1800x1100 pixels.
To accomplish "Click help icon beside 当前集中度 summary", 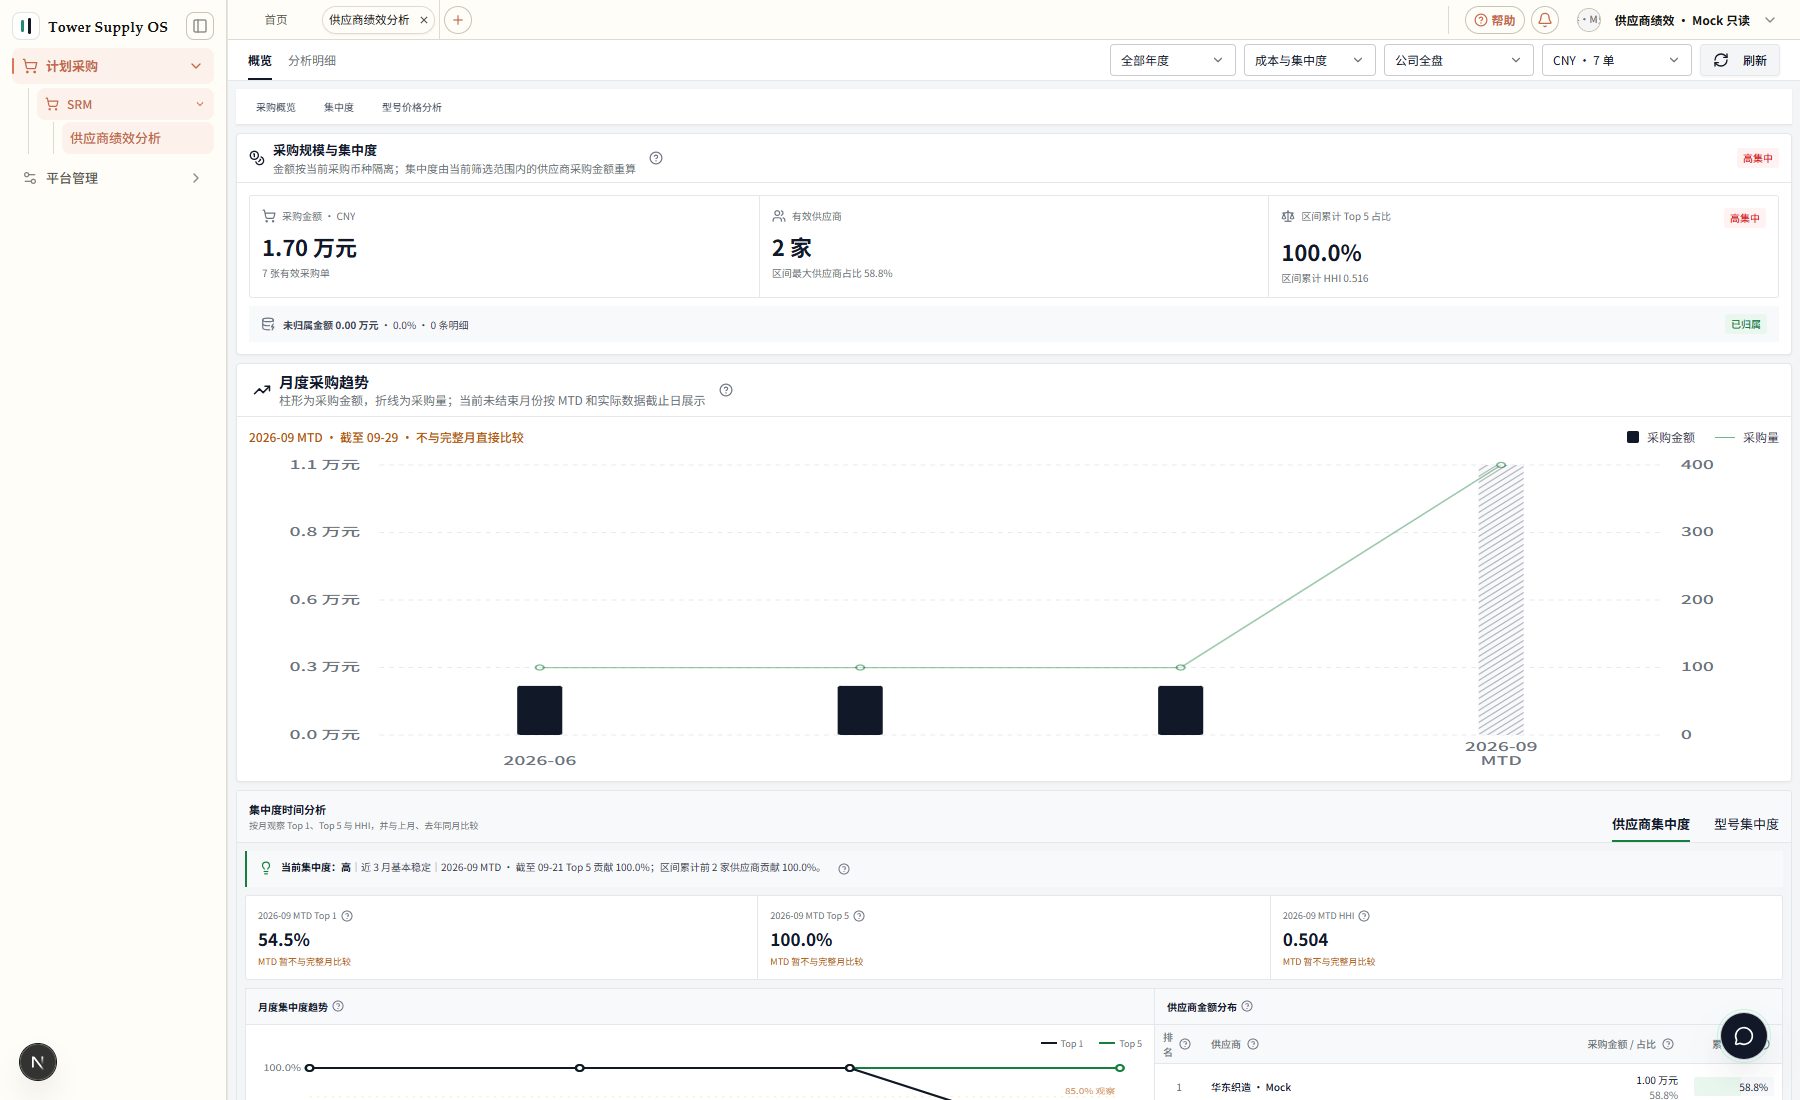I will 844,869.
